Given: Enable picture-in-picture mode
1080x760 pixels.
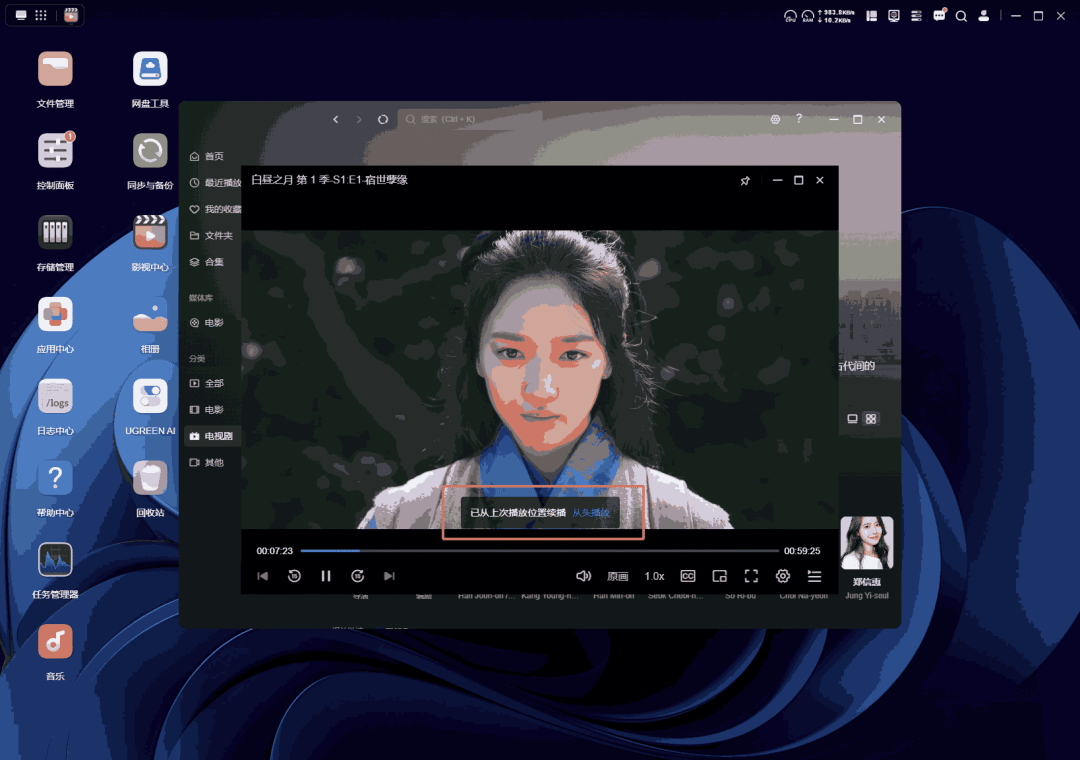Looking at the screenshot, I should [x=720, y=576].
